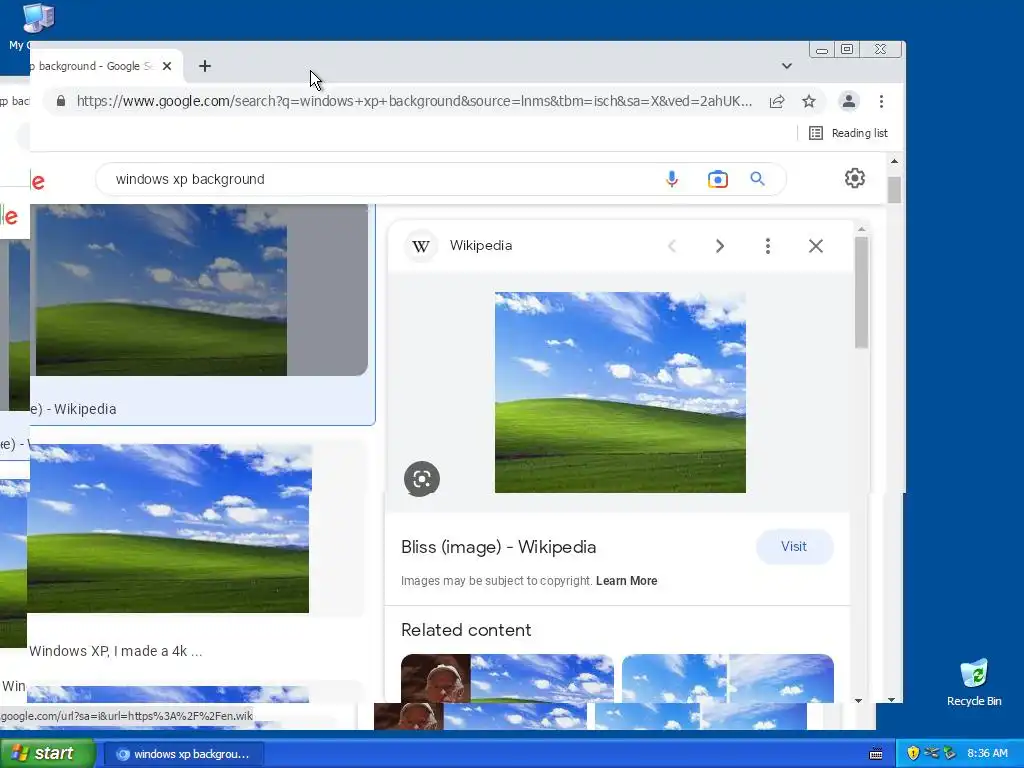Image resolution: width=1024 pixels, height=768 pixels.
Task: Open the Reading list
Action: 848,133
